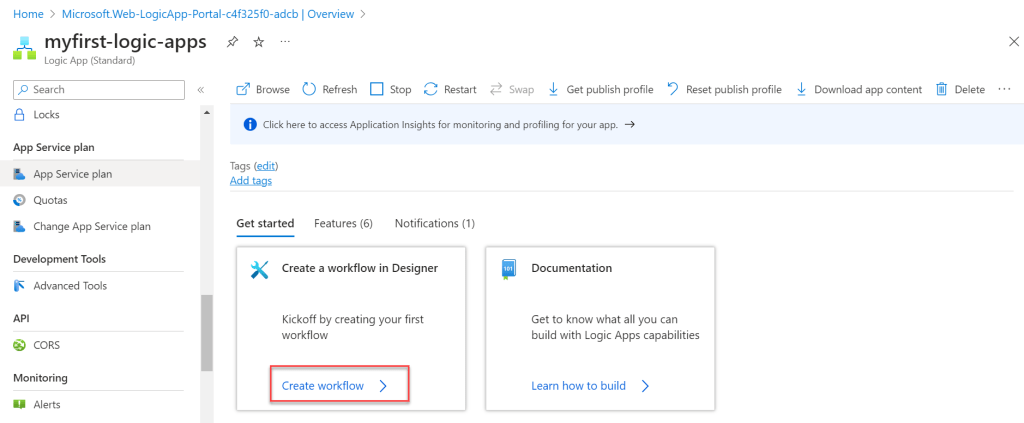Click the Logic App resource icon

click(x=24, y=48)
